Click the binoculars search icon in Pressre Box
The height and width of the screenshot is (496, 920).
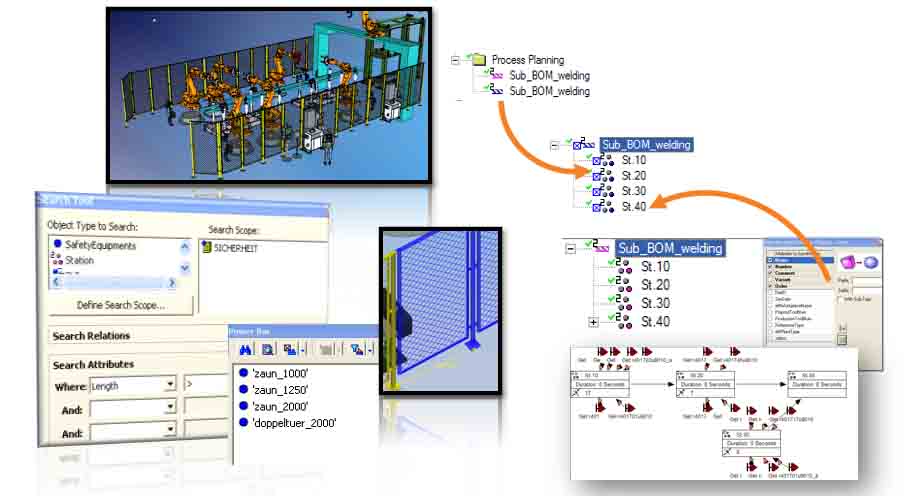244,350
